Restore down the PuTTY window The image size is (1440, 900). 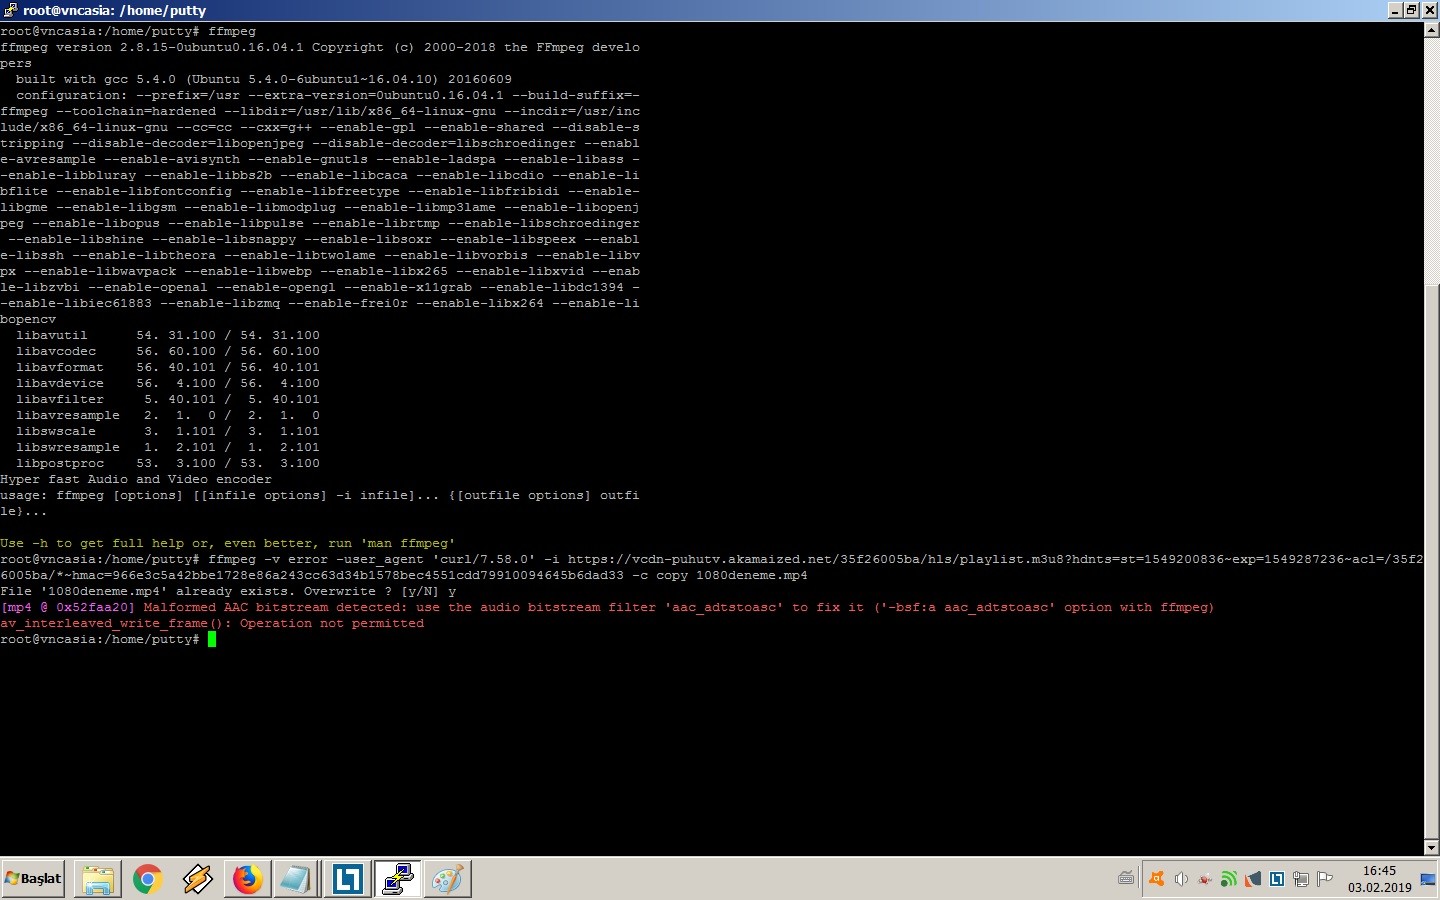point(1411,10)
